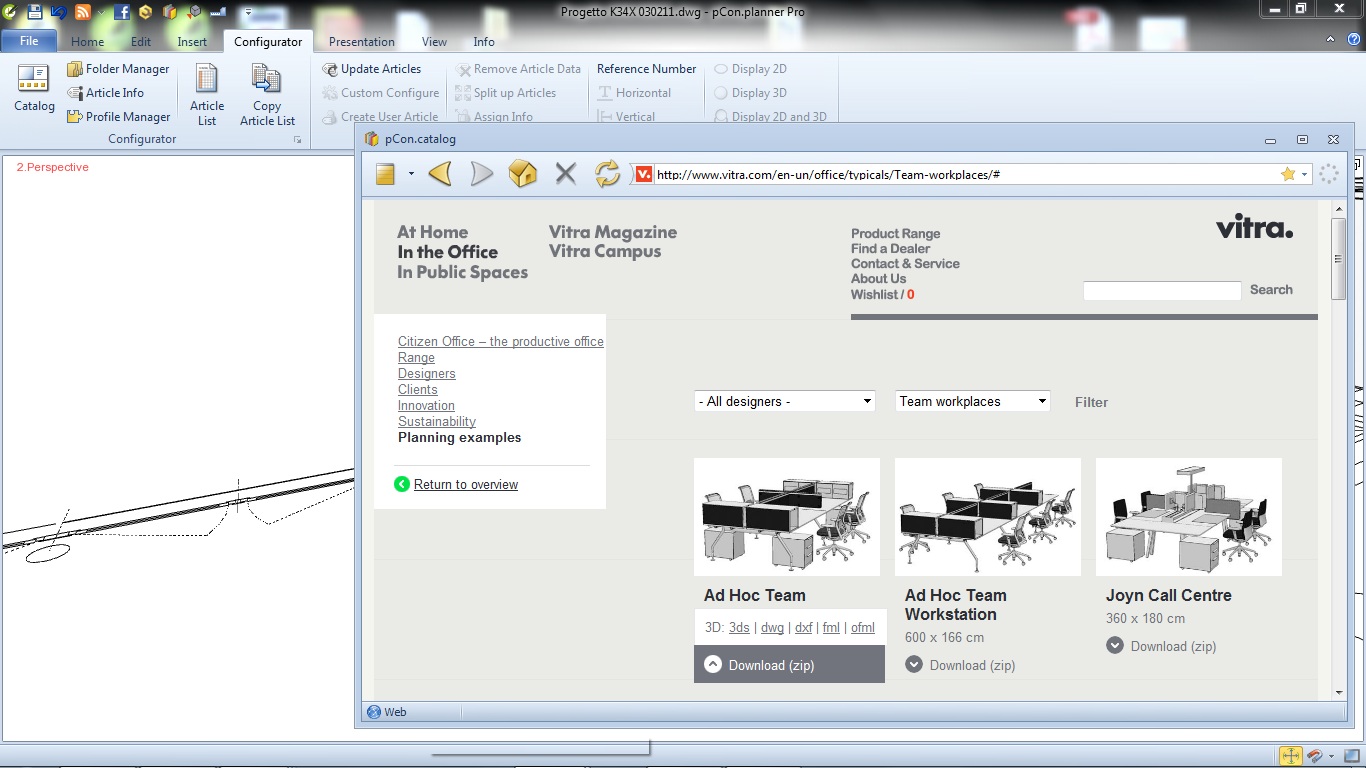Click the favorites star in address bar
Viewport: 1366px width, 768px height.
1288,174
